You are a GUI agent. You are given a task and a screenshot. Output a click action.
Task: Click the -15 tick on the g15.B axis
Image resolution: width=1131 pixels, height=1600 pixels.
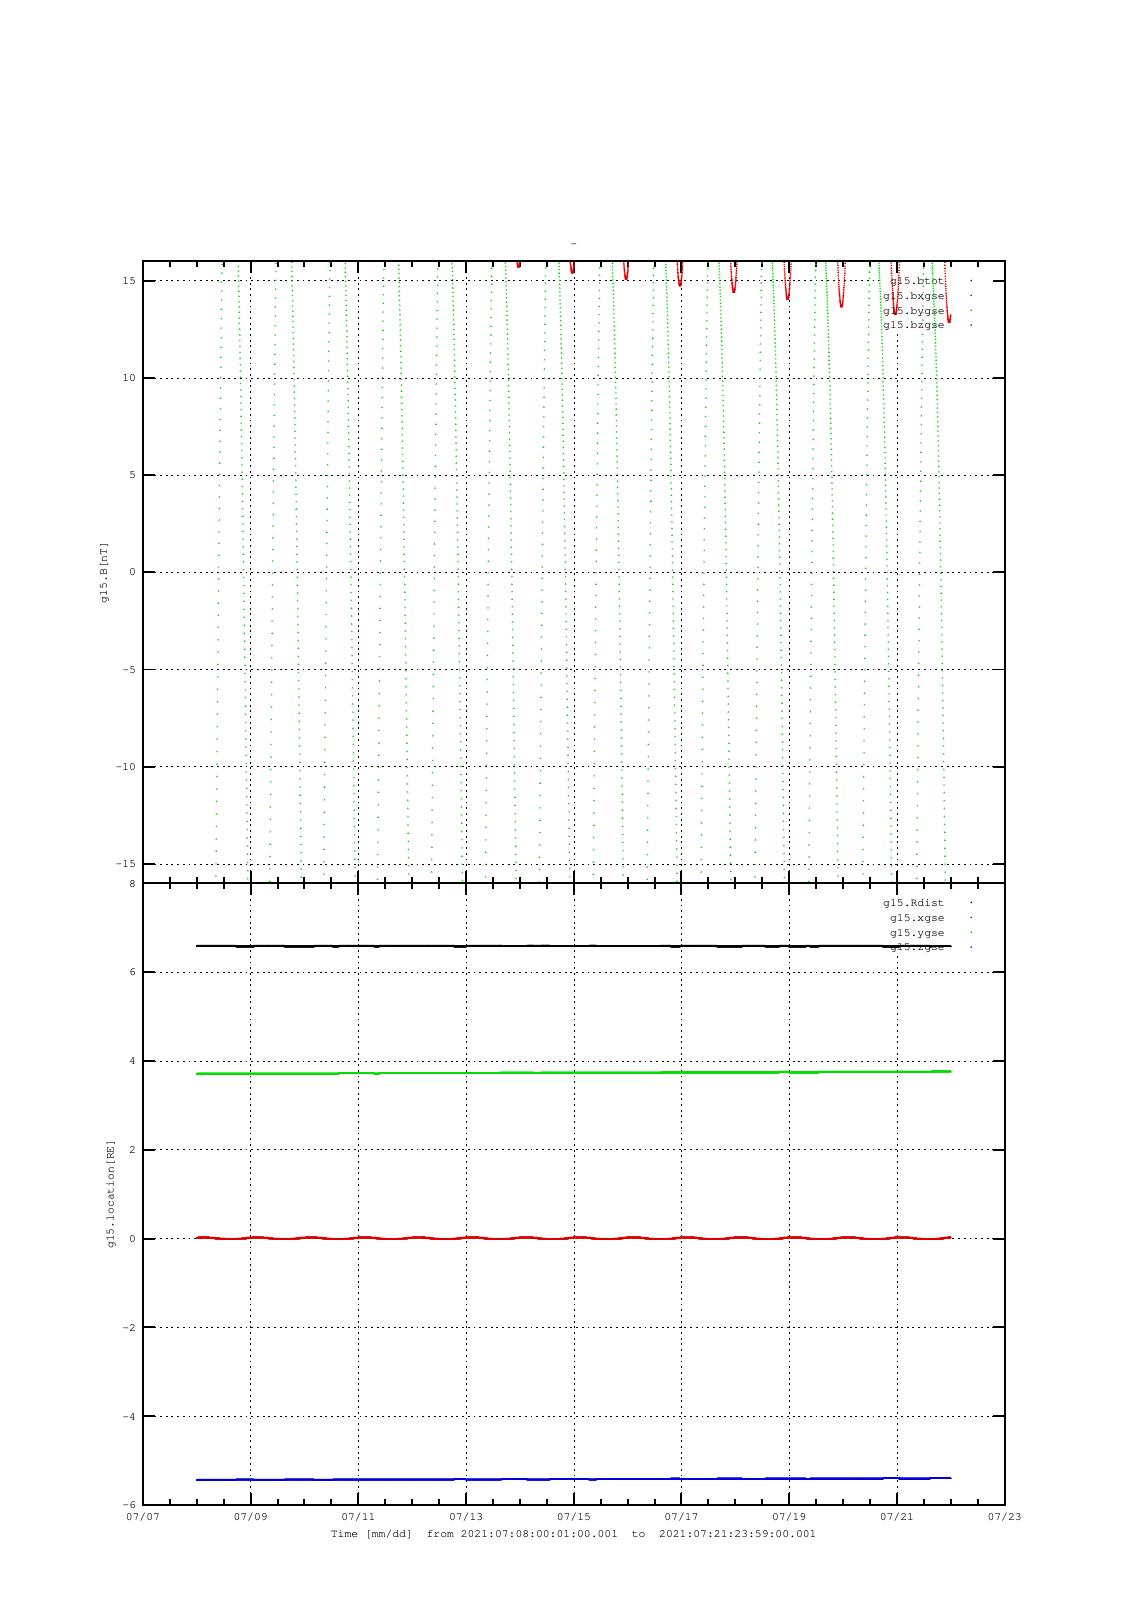[125, 864]
